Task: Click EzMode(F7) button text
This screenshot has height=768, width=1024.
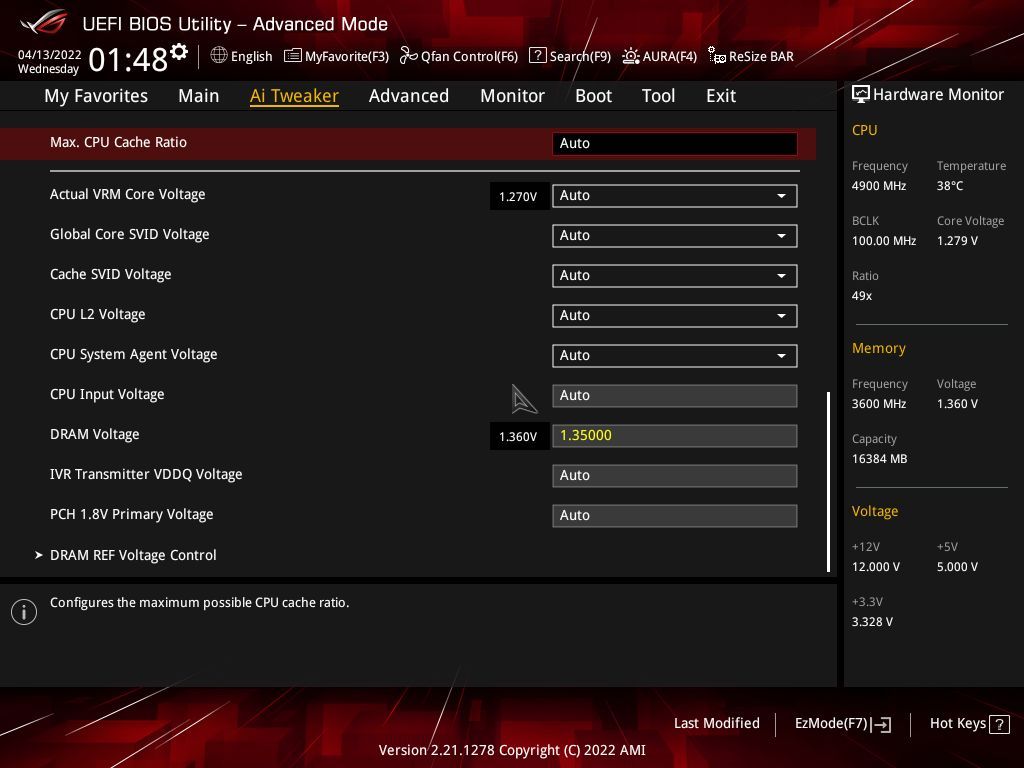Action: (831, 724)
